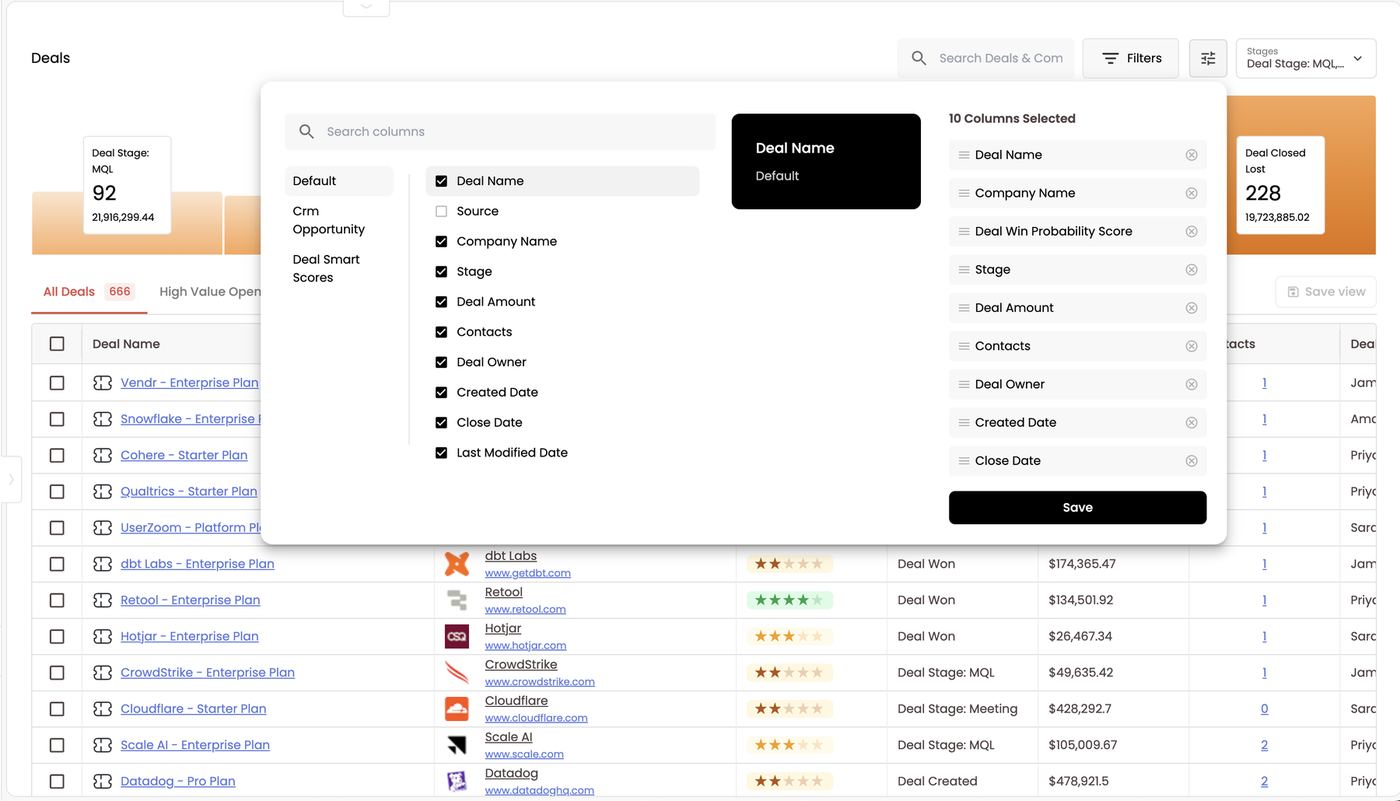Click the Datadog company logo

point(457,781)
